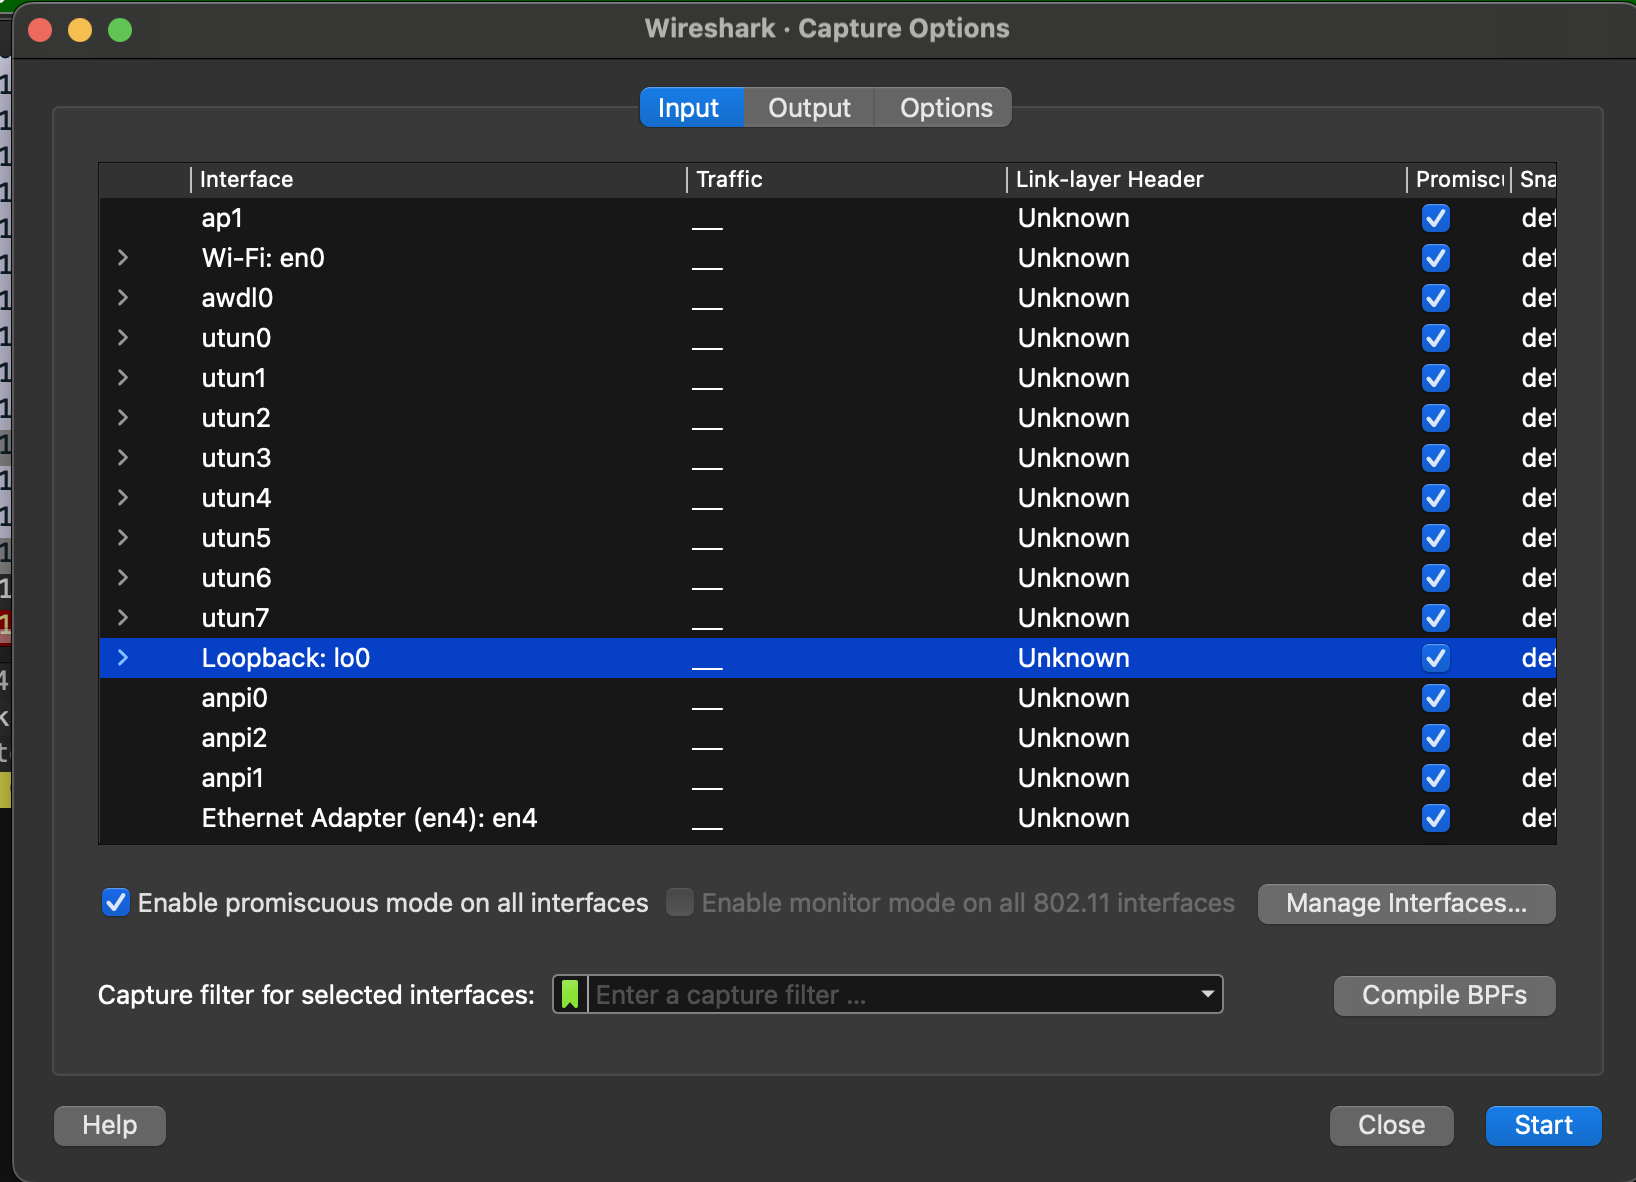Switch to the Input tab
Viewport: 1636px width, 1182px height.
(x=691, y=107)
